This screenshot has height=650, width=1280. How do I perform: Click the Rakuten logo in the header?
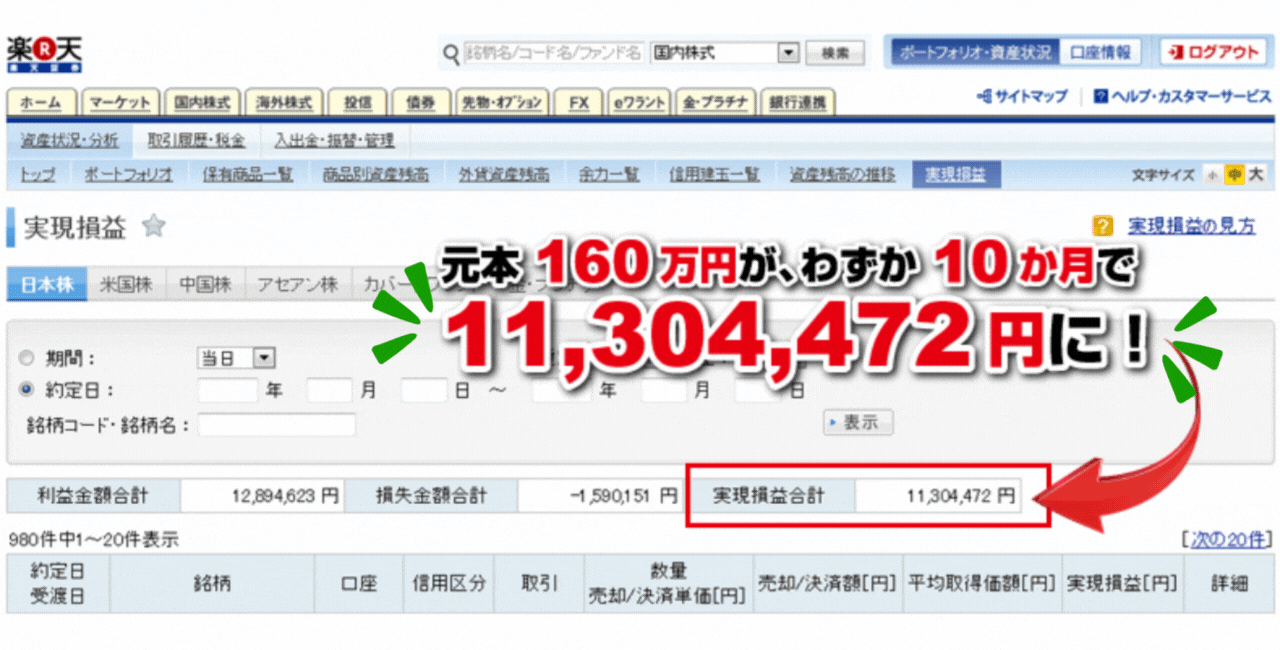click(44, 53)
